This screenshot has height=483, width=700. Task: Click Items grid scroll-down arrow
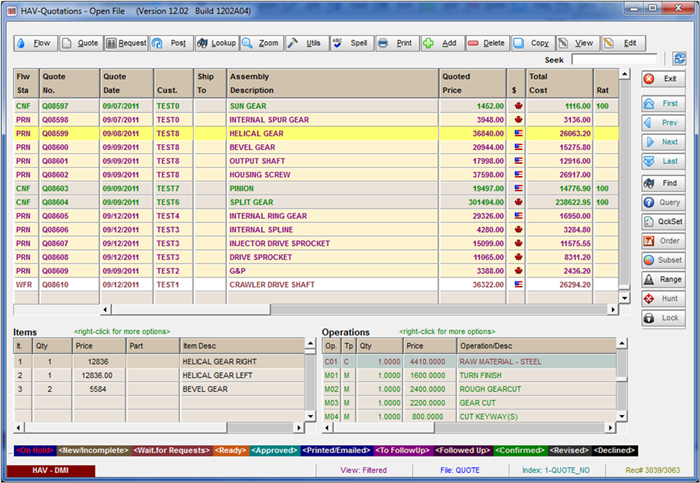[x=311, y=416]
